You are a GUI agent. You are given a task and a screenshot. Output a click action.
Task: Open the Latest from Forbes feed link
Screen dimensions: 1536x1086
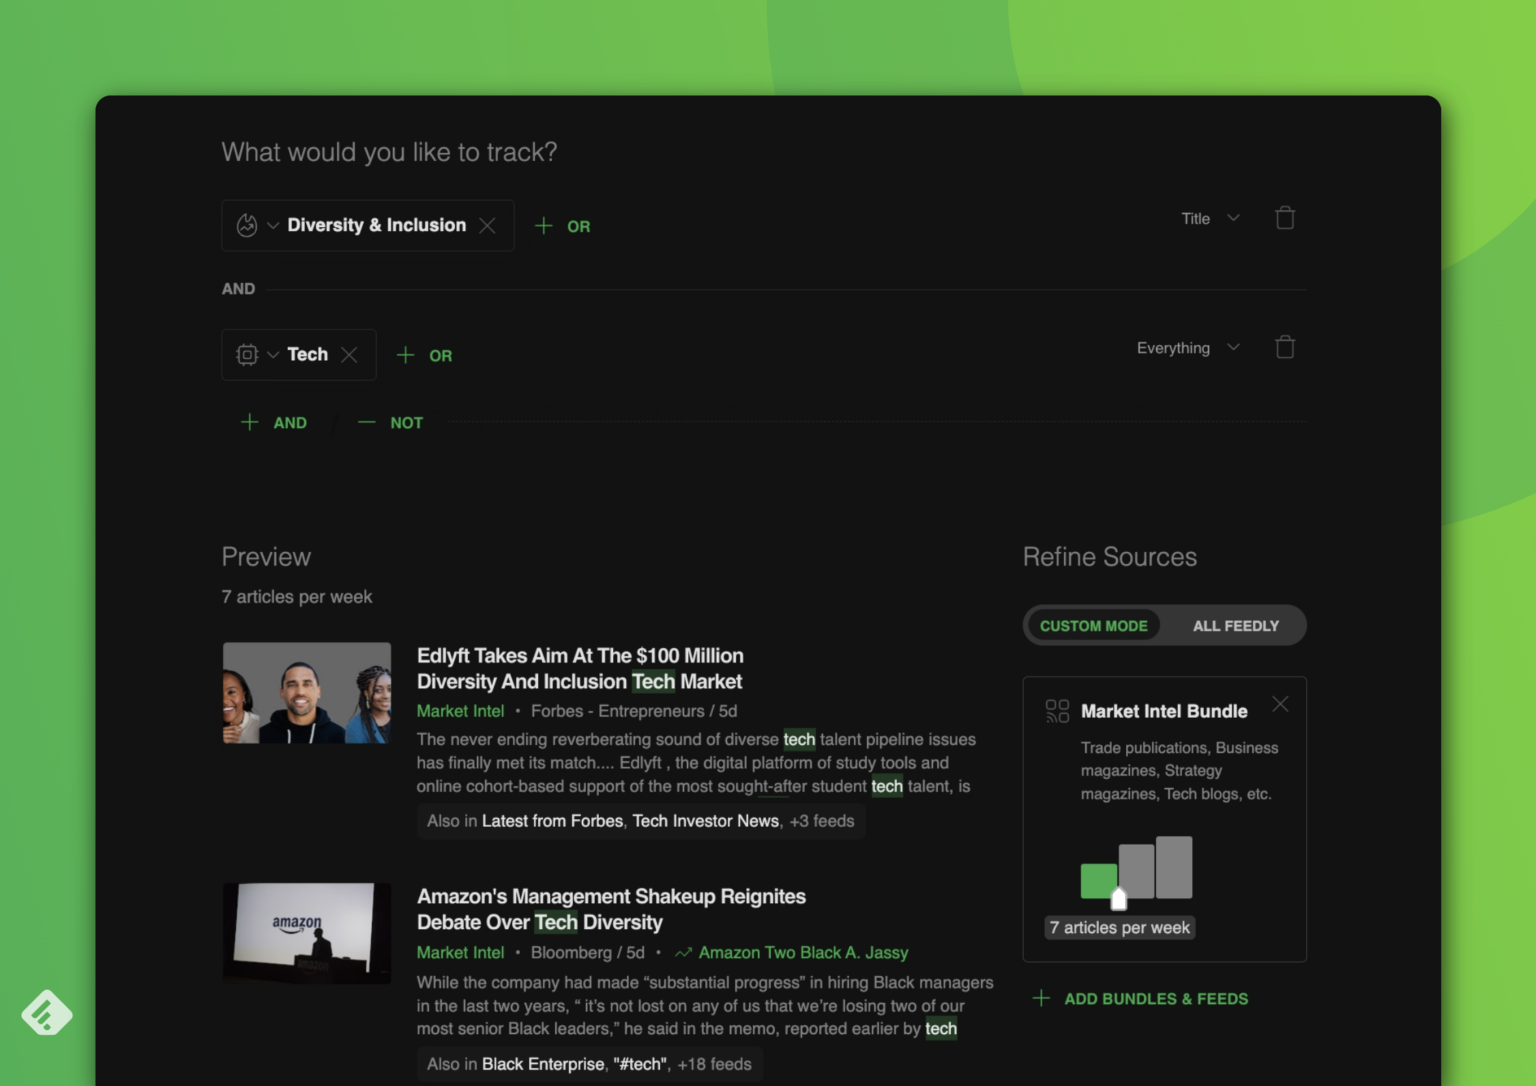552,821
